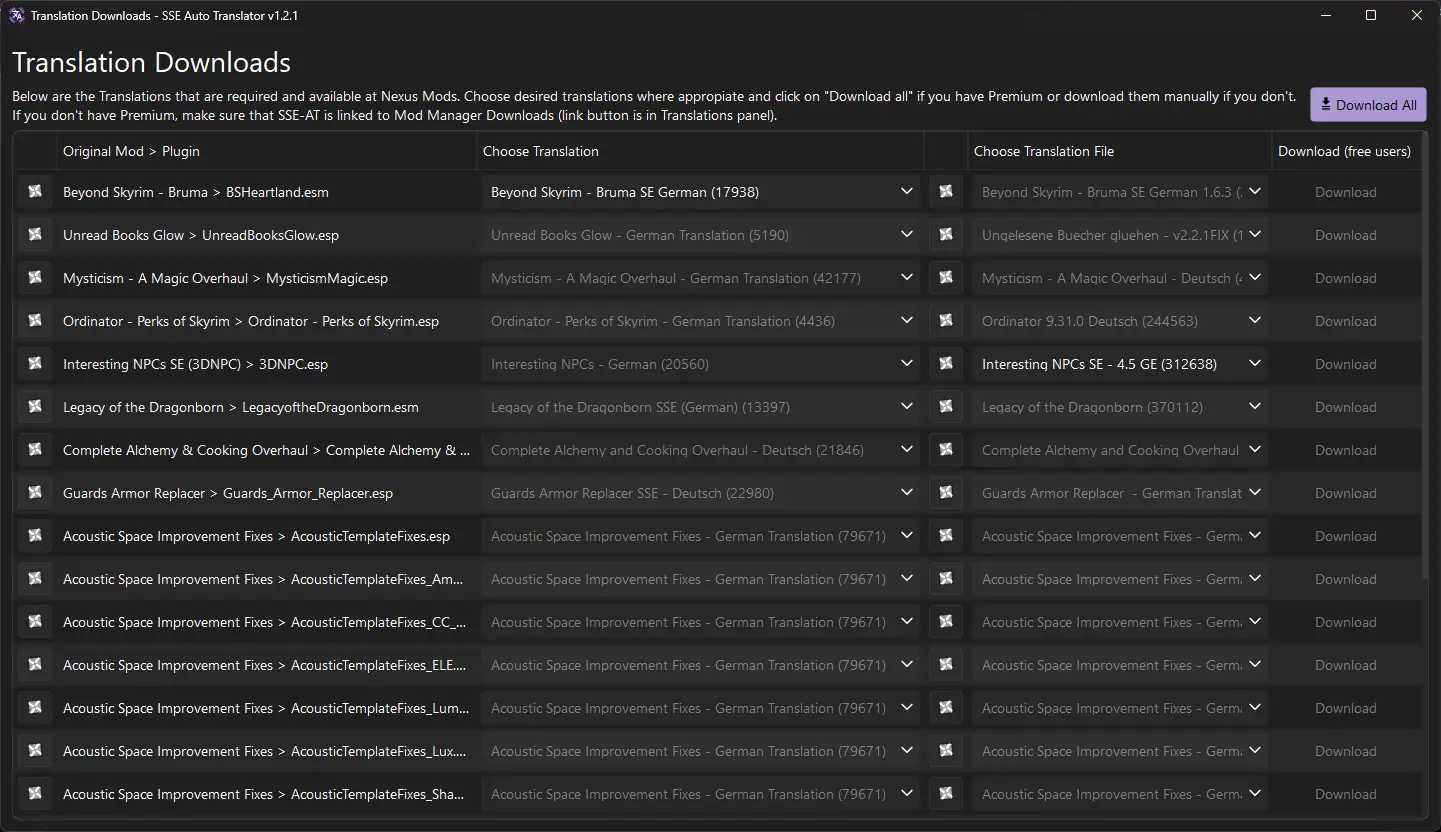
Task: Expand the Beyond Skyrim - Bruma SE German (17938) dropdown
Action: (701, 192)
